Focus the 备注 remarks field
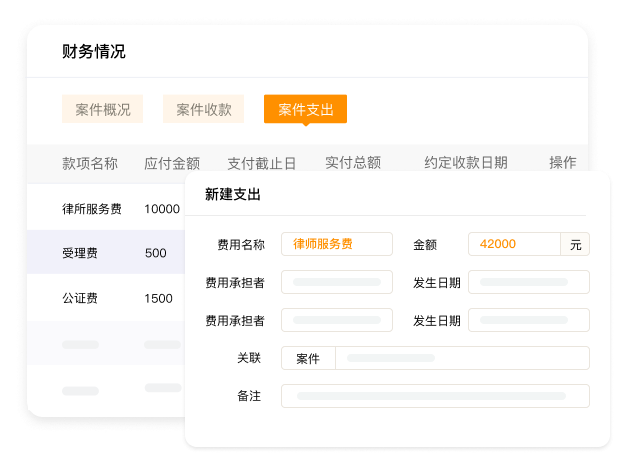This screenshot has width=638, height=465. (x=435, y=396)
